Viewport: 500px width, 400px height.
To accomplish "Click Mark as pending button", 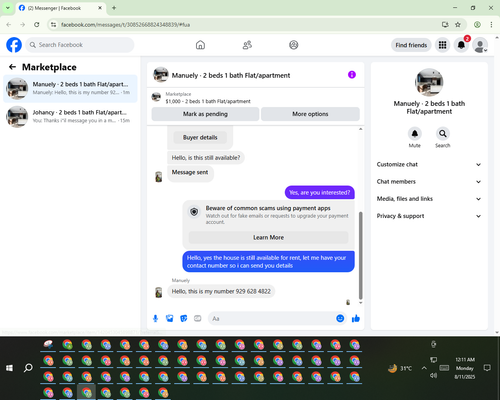I will click(205, 114).
